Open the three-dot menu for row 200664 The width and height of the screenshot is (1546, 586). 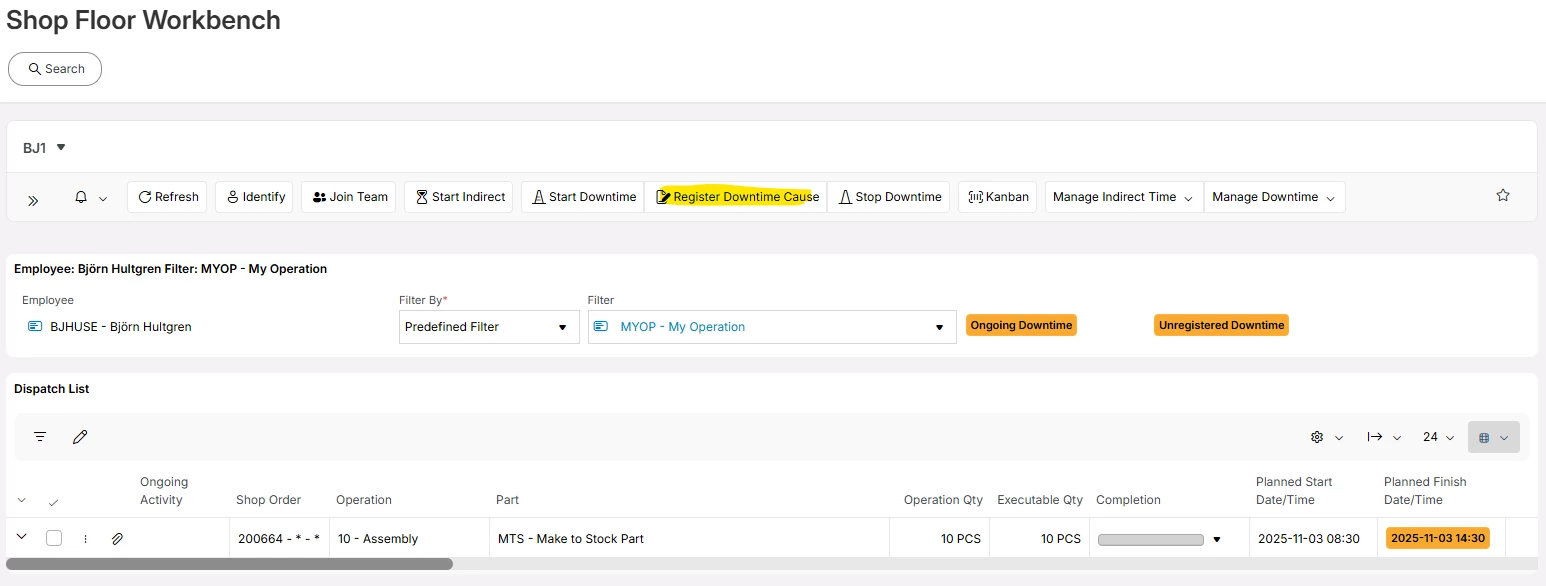(x=85, y=538)
